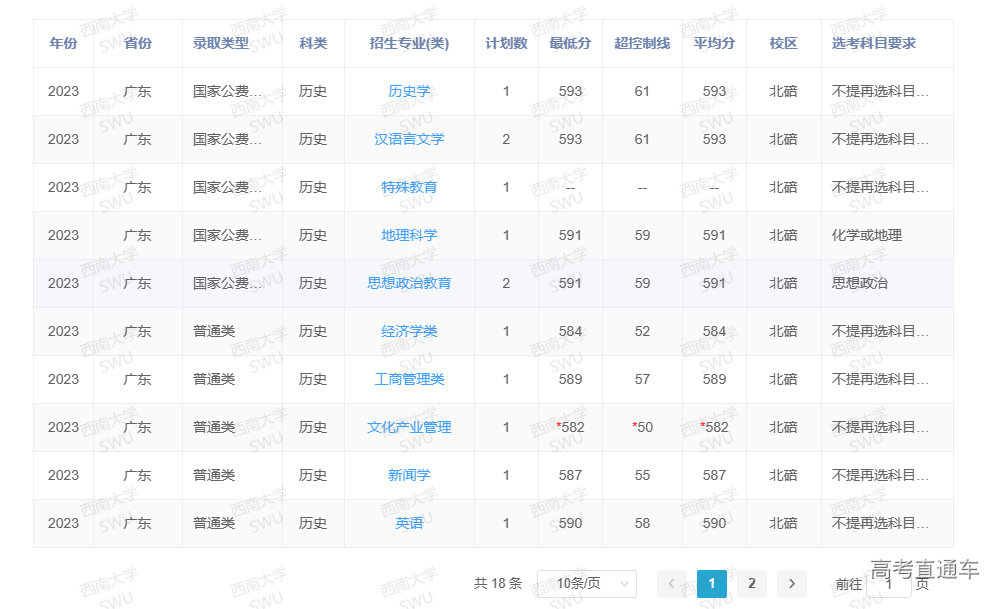Click the next page arrow icon
The width and height of the screenshot is (1008, 609).
tap(791, 584)
